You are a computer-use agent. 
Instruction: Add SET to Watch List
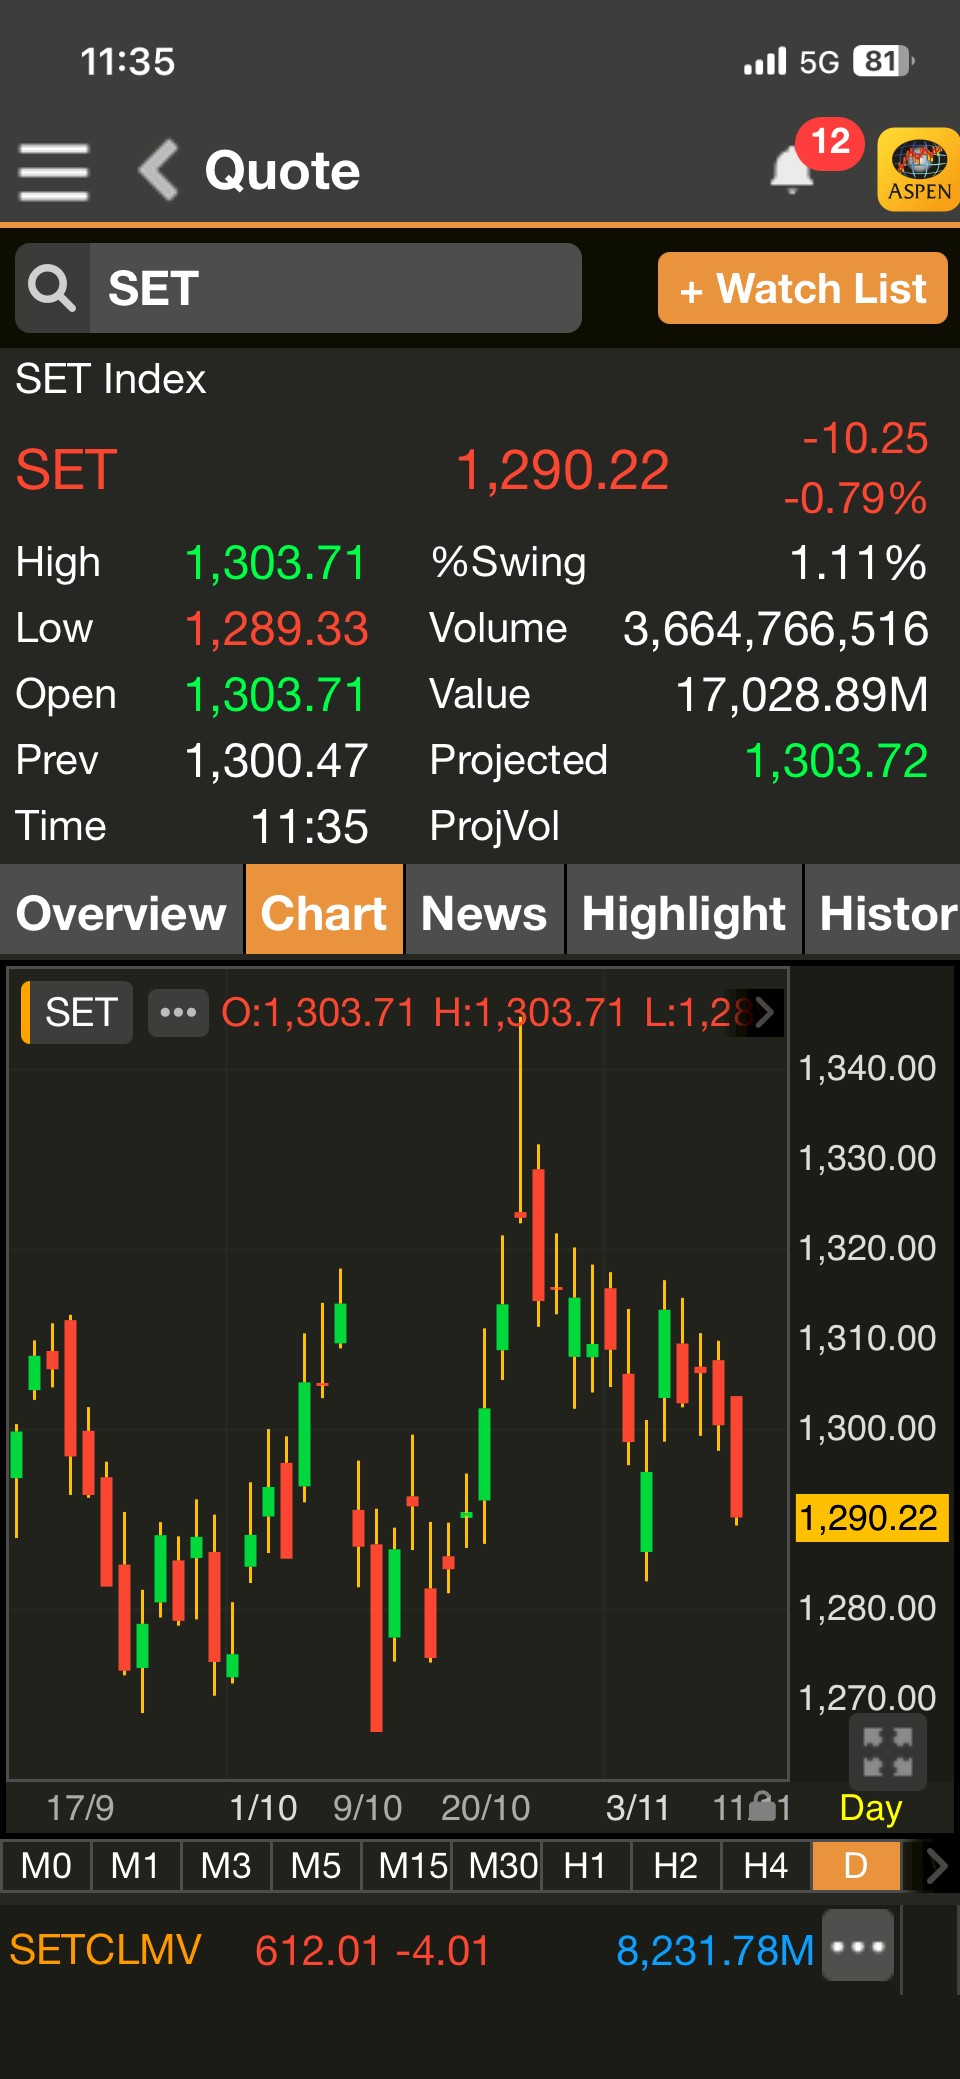tap(802, 288)
